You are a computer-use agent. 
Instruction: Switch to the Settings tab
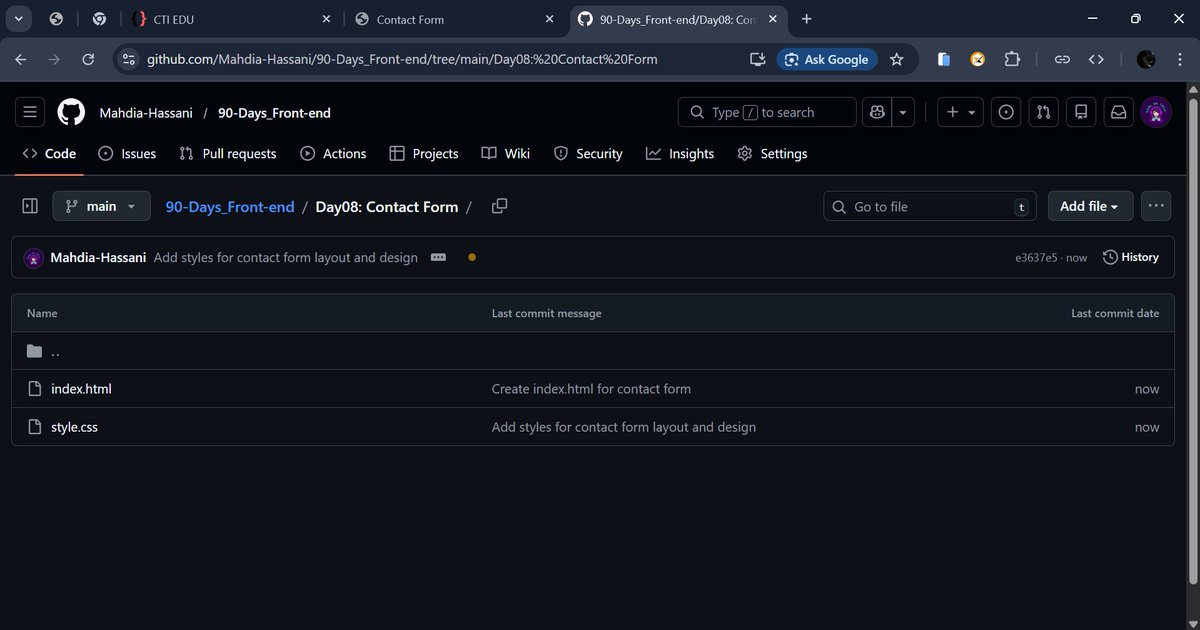[771, 153]
